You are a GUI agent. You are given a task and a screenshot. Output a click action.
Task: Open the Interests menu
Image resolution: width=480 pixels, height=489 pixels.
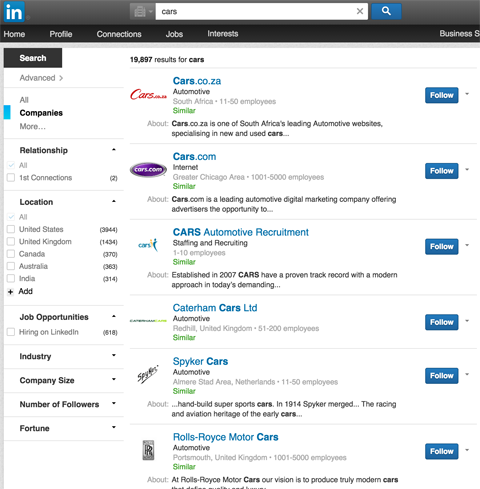click(223, 34)
